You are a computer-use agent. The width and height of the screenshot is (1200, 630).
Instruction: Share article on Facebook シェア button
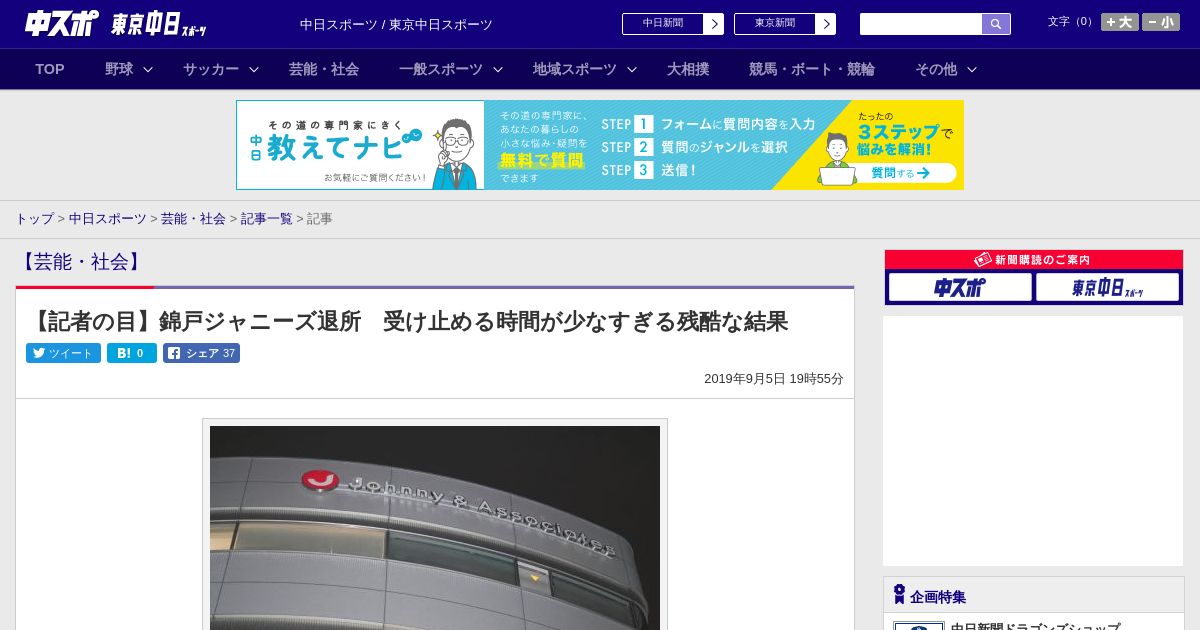201,353
